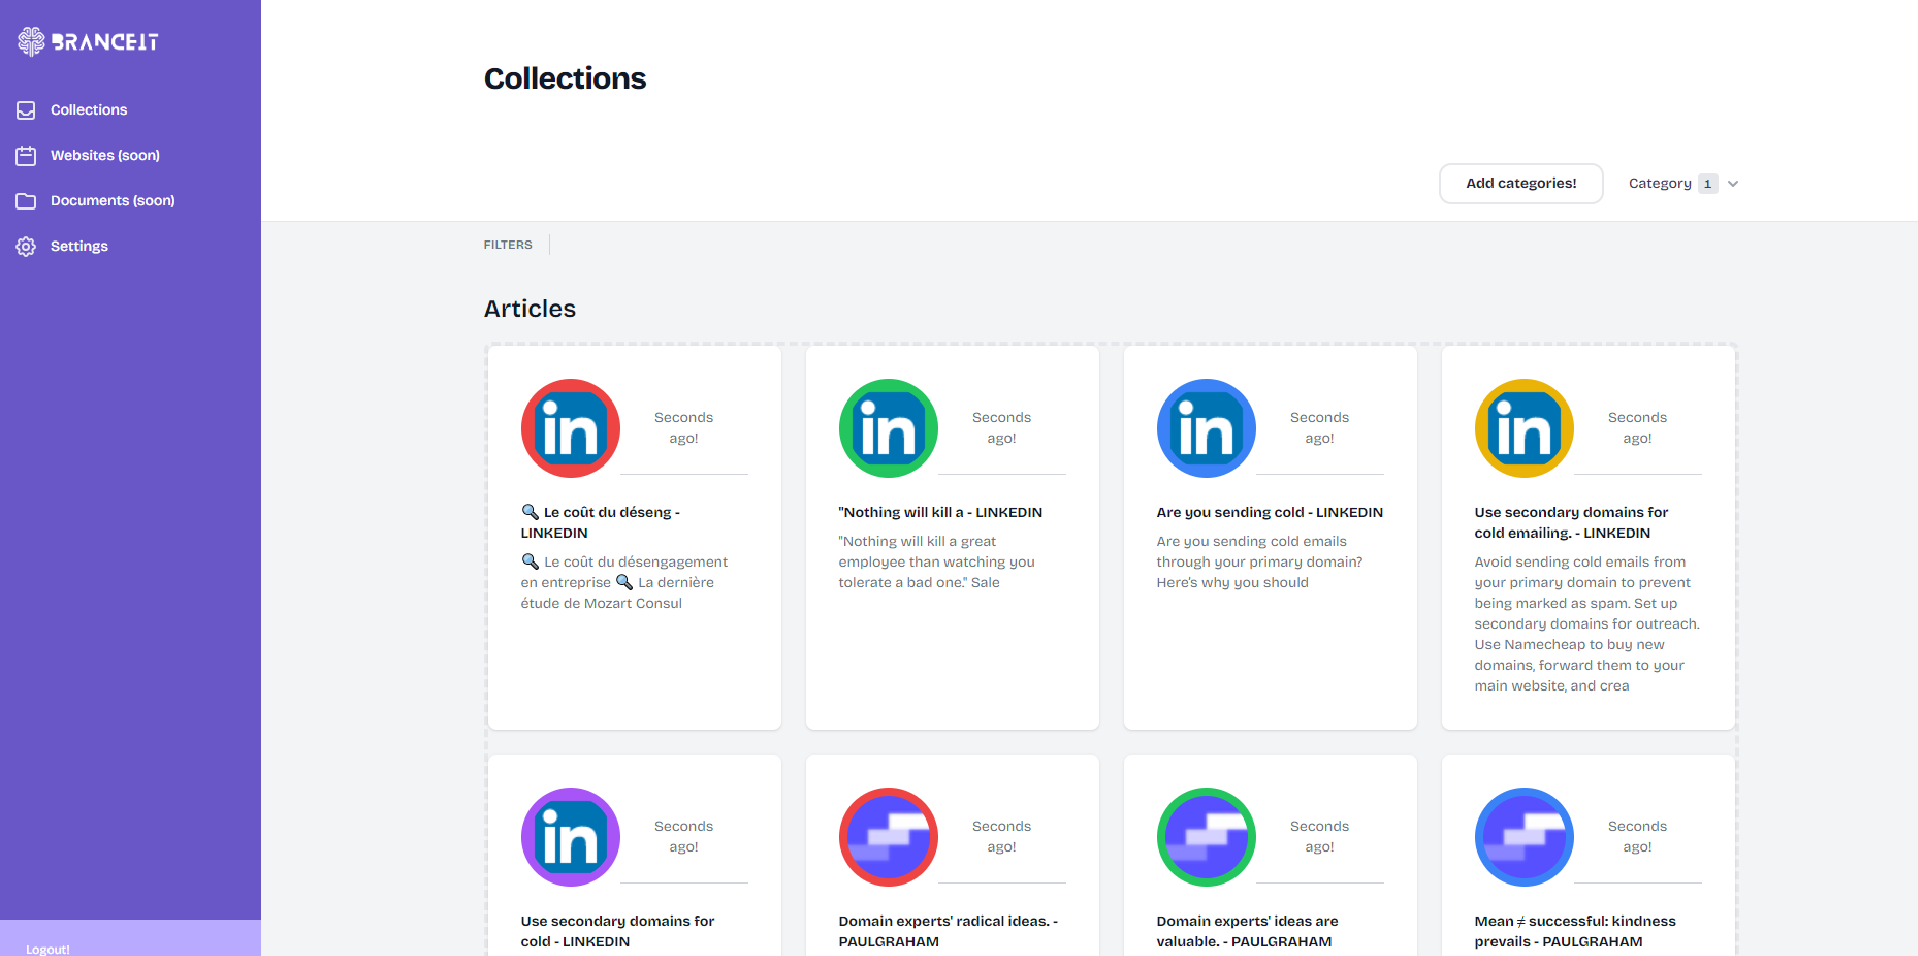The image size is (1918, 956).
Task: Click the Branceit wordmark text
Action: (x=105, y=42)
